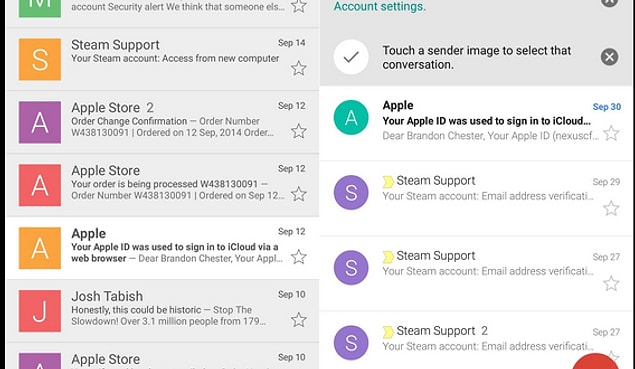Star the Apple iCloud sign-in email dated Sep 30
The width and height of the screenshot is (635, 369).
click(611, 133)
